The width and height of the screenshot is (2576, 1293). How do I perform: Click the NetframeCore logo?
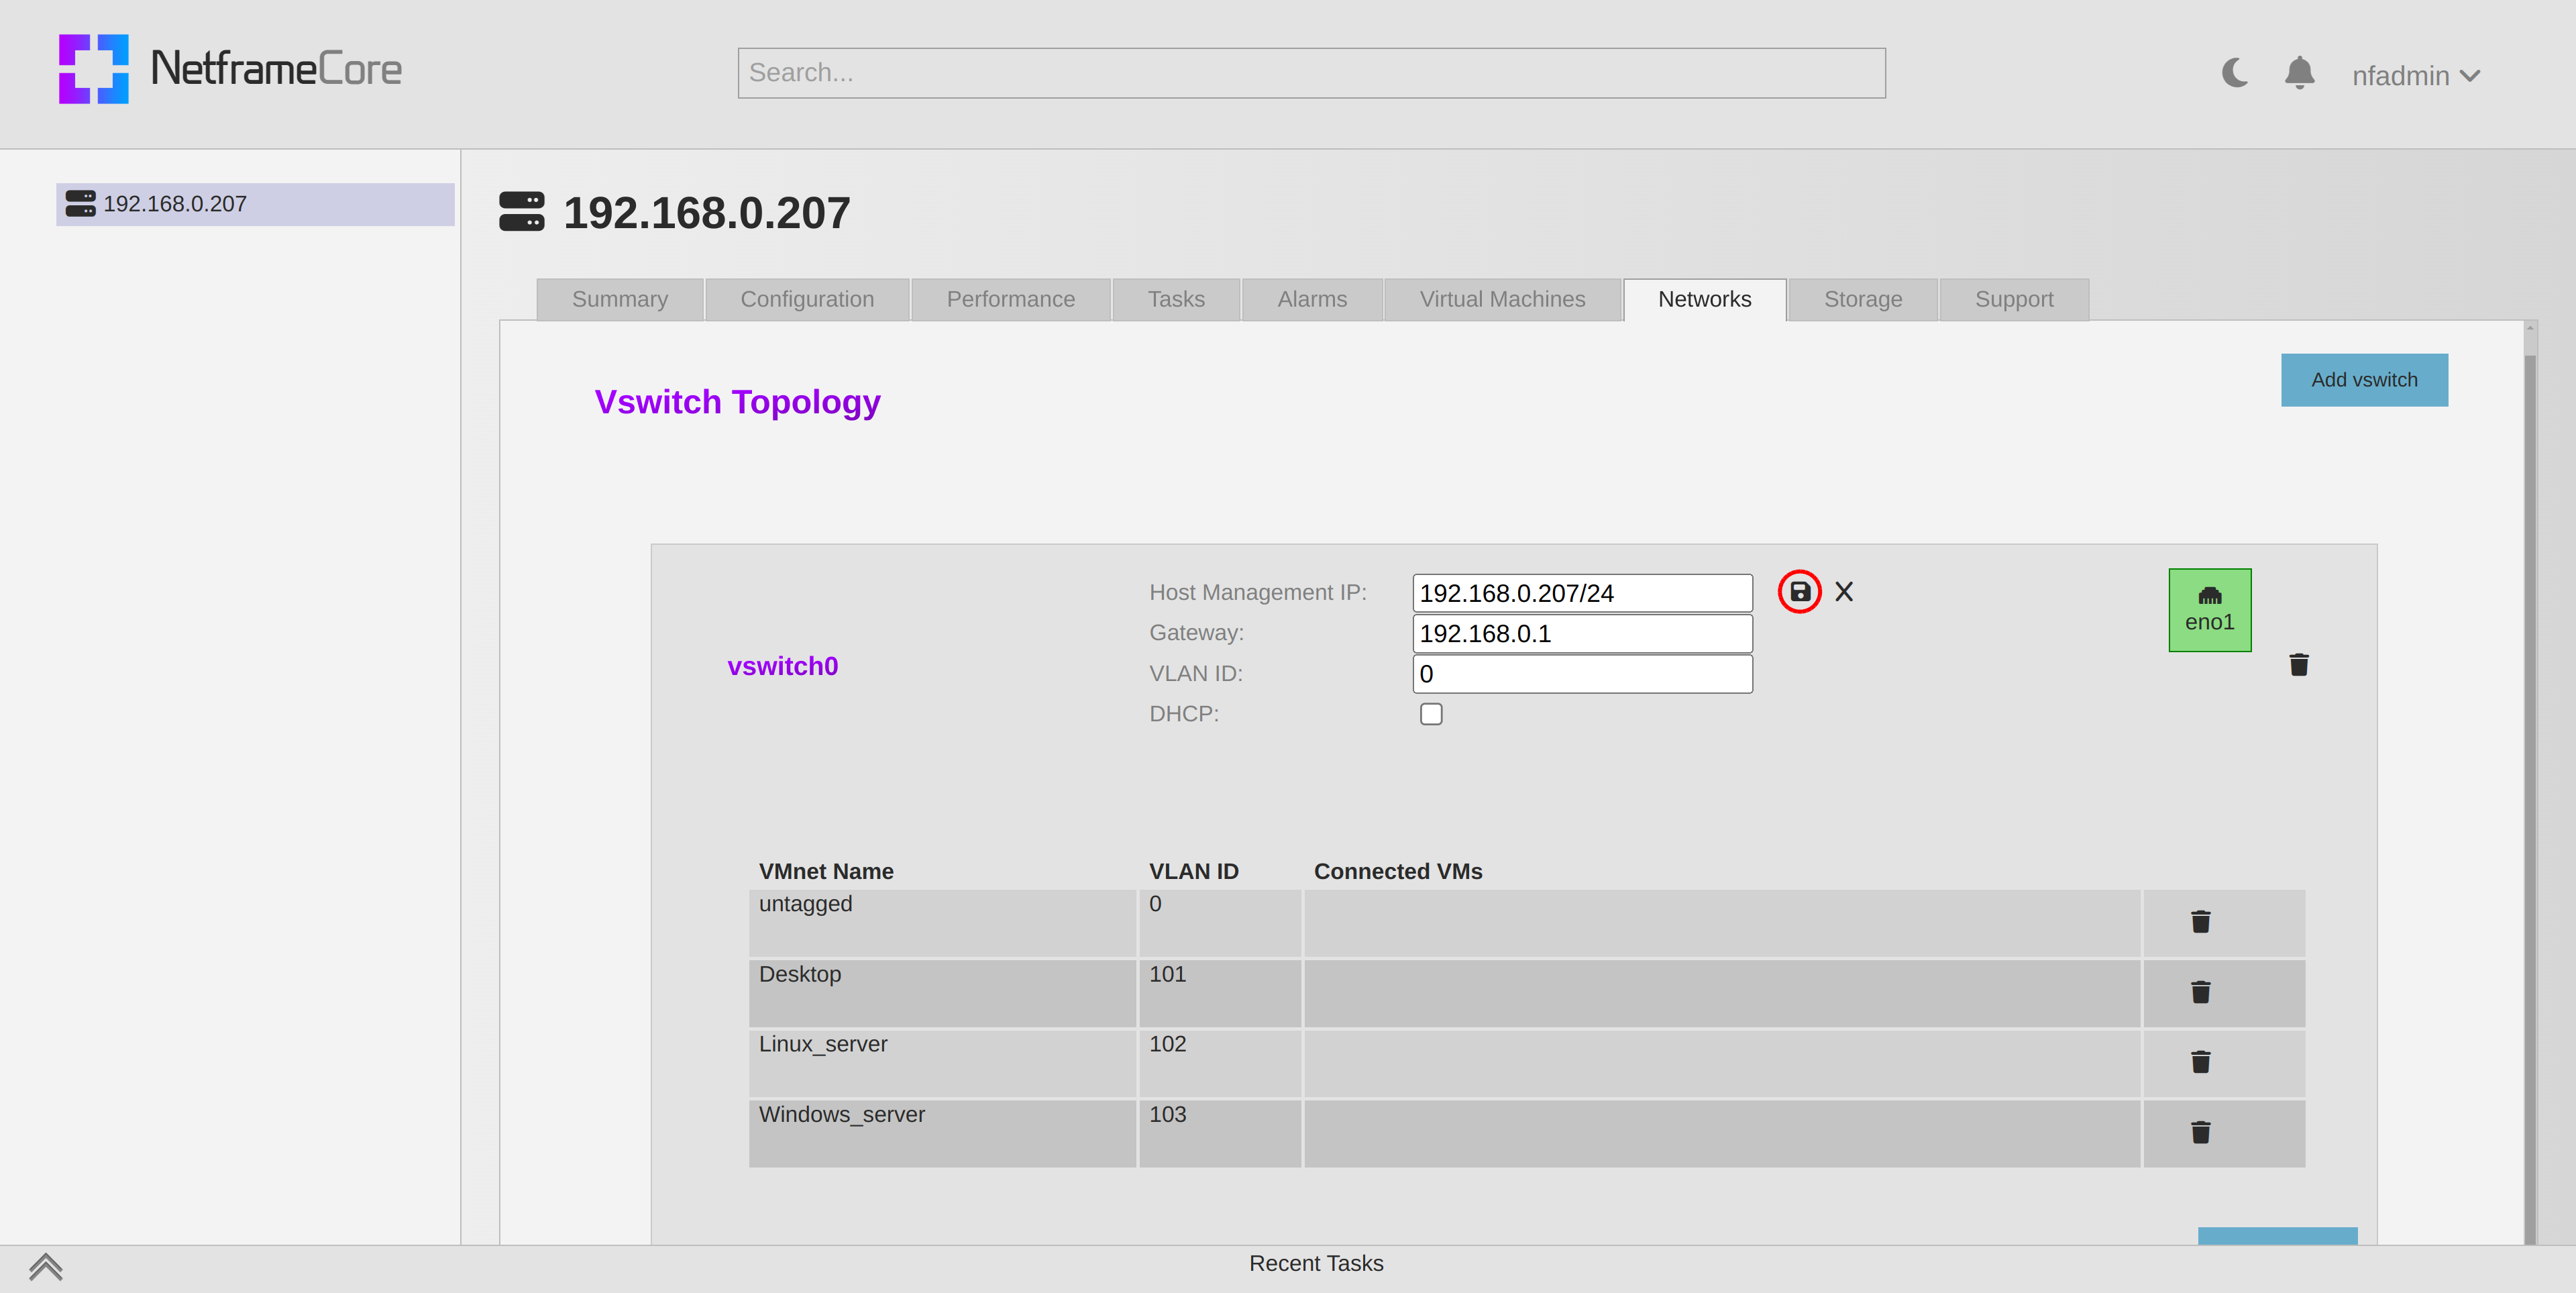tap(230, 69)
